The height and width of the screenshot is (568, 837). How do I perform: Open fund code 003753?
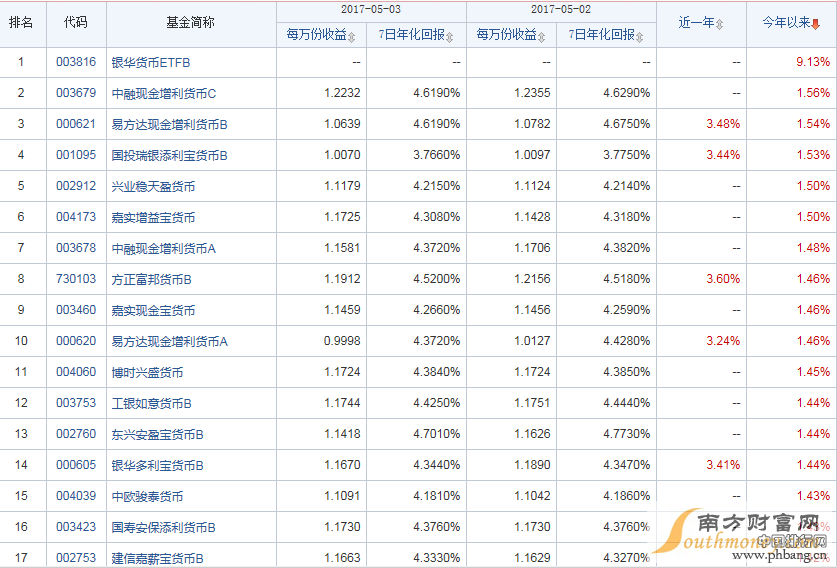pyautogui.click(x=76, y=403)
